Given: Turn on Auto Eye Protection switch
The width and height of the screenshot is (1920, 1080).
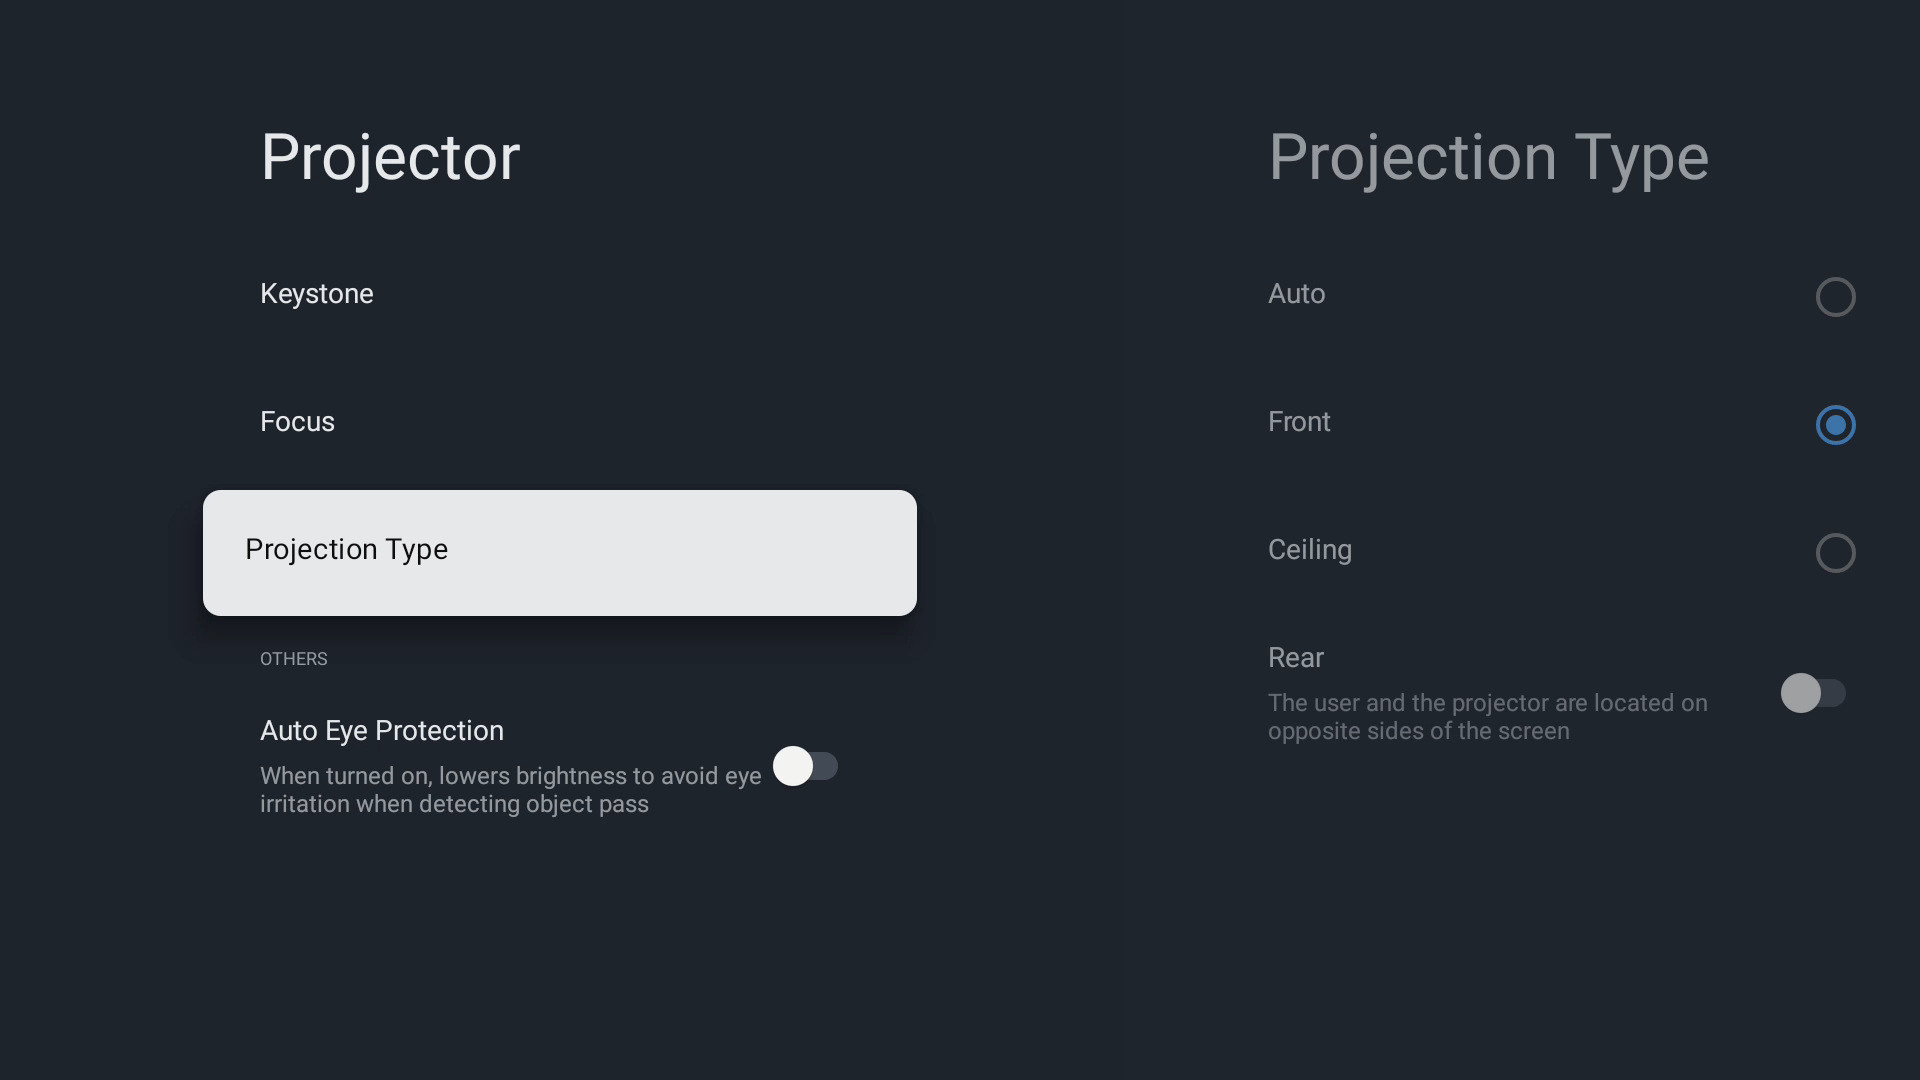Looking at the screenshot, I should [x=805, y=767].
